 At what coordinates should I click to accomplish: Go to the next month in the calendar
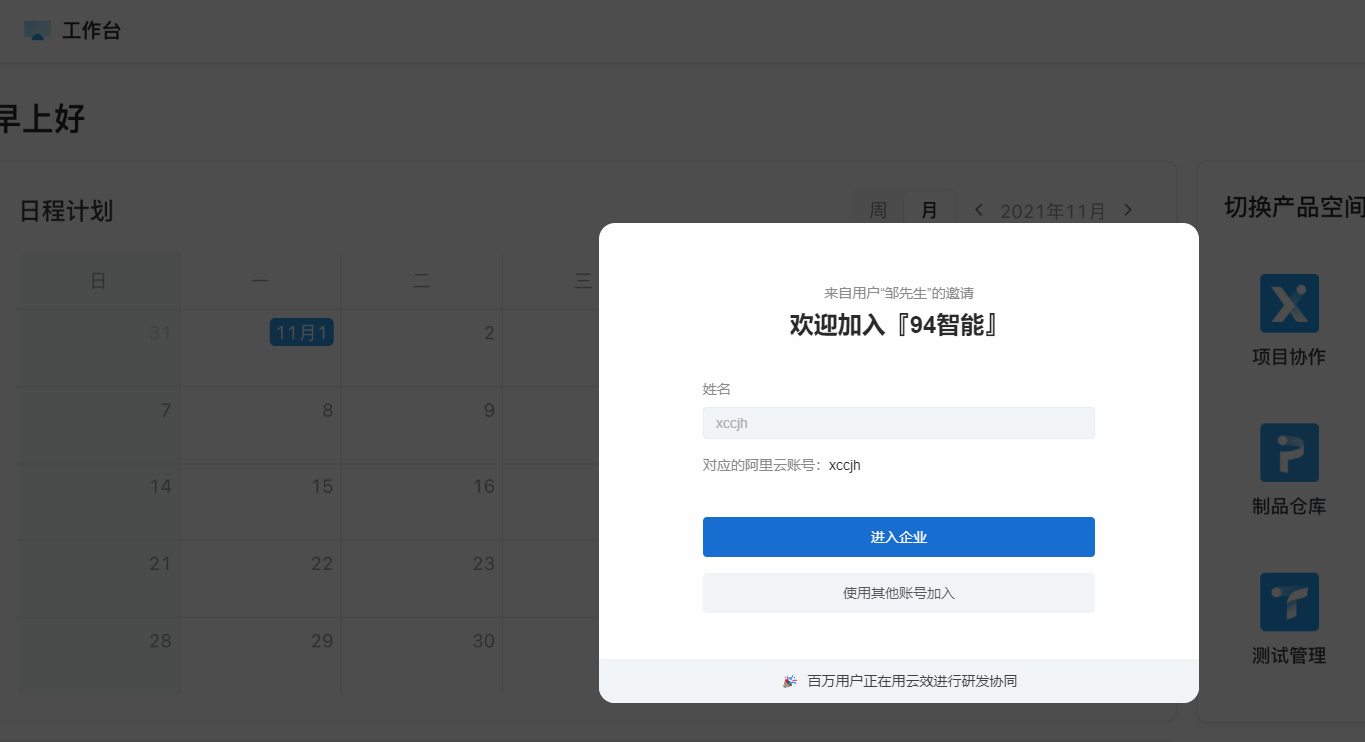(x=1128, y=210)
